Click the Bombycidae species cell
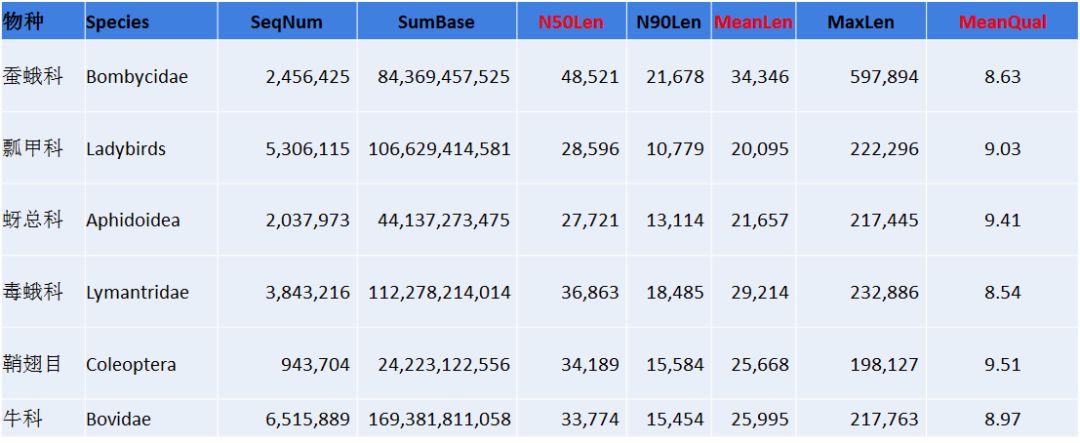Screen dimensions: 1080x443 pos(137,77)
